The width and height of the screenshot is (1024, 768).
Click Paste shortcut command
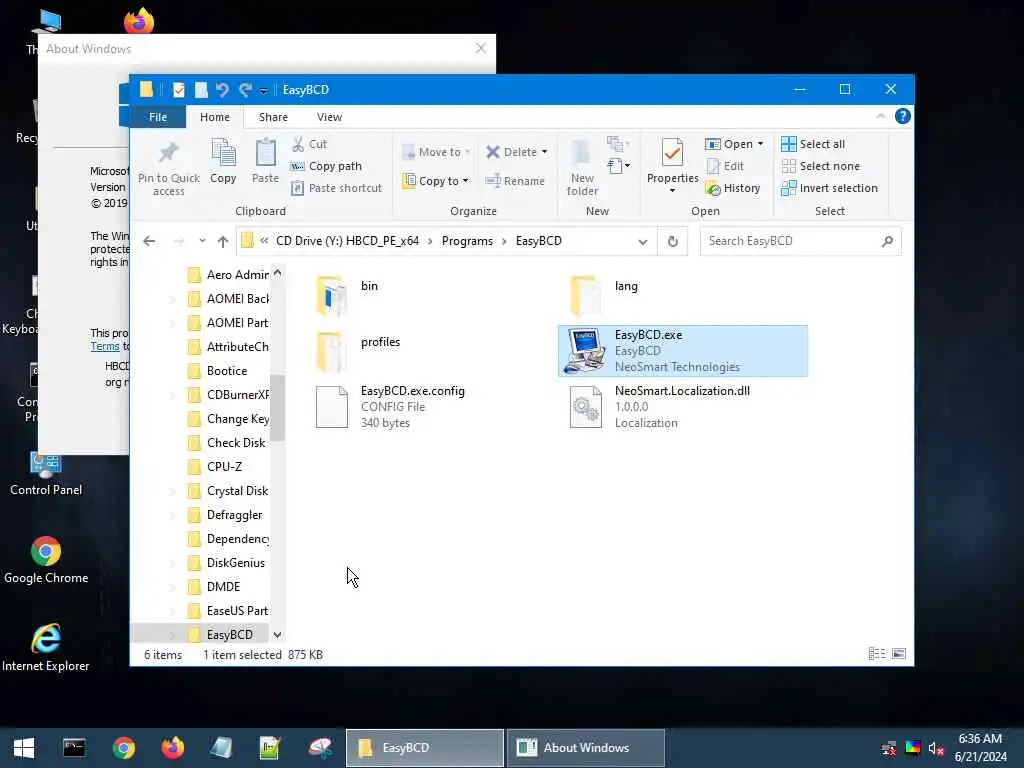[336, 188]
